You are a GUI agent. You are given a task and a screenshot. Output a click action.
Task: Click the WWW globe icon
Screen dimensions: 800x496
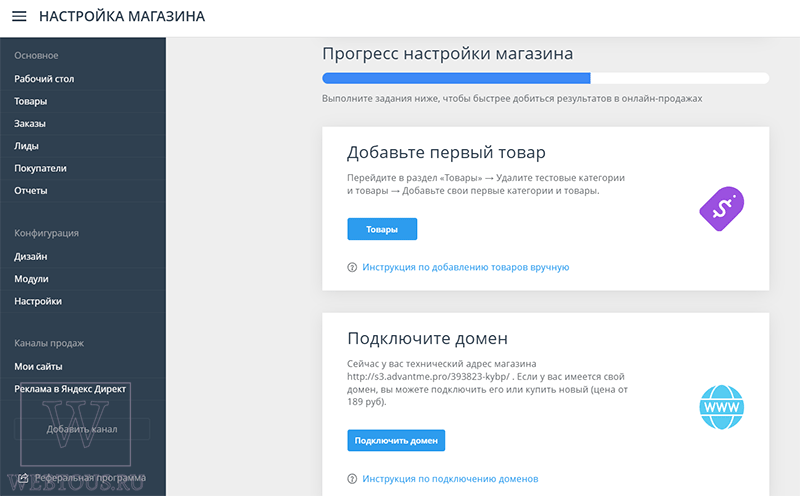coord(721,407)
